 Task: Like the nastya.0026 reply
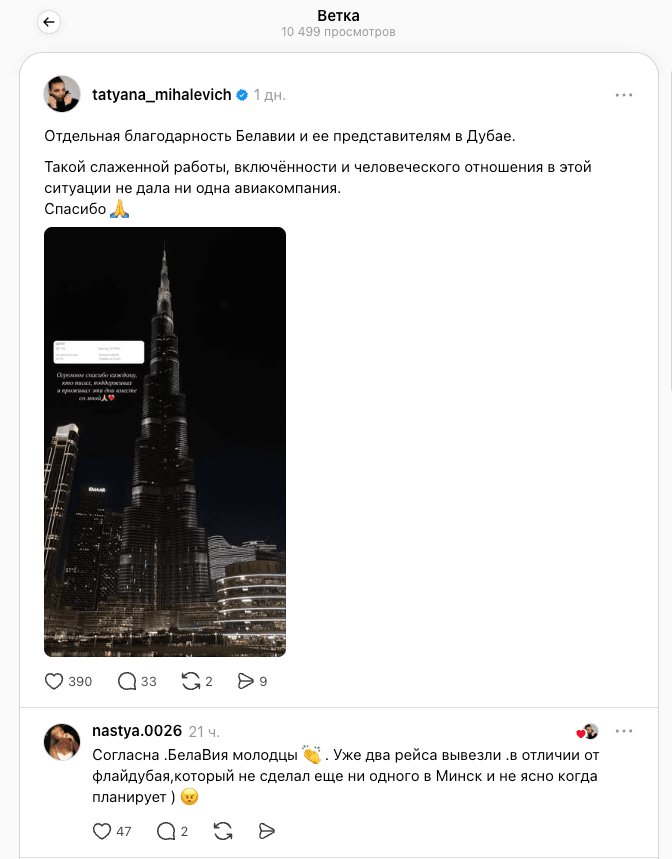(102, 832)
